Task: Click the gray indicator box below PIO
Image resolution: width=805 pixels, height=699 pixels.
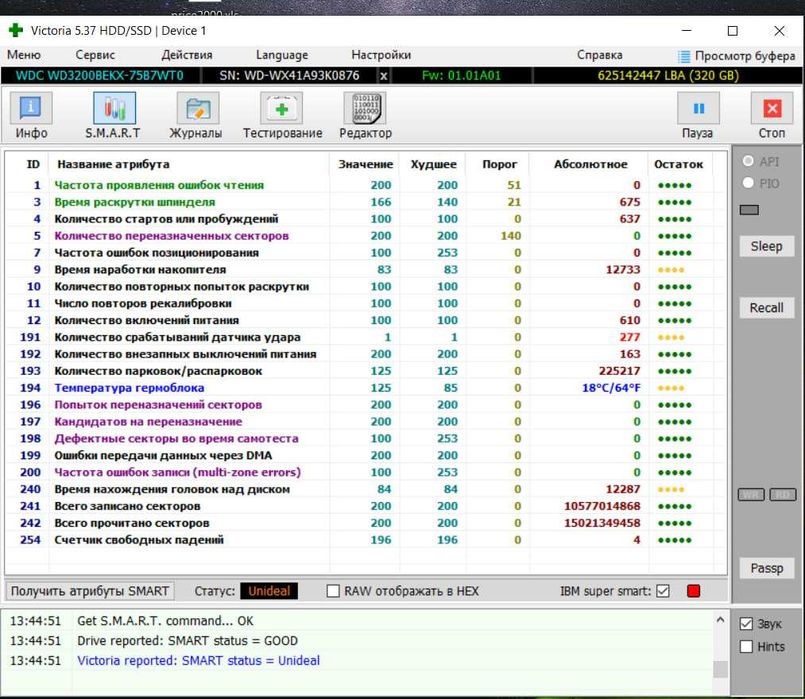Action: pos(749,210)
